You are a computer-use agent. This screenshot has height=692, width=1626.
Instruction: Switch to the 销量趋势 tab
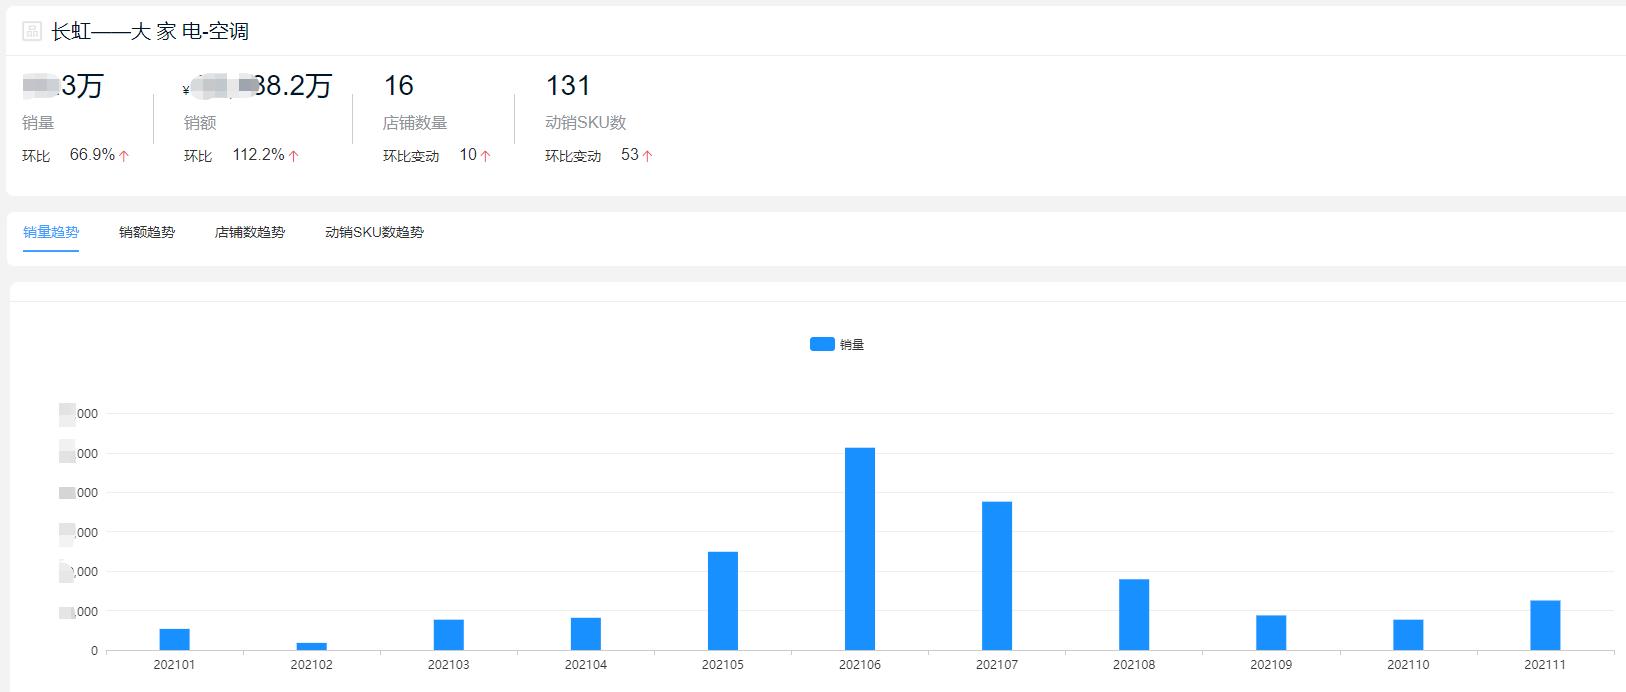tap(51, 232)
